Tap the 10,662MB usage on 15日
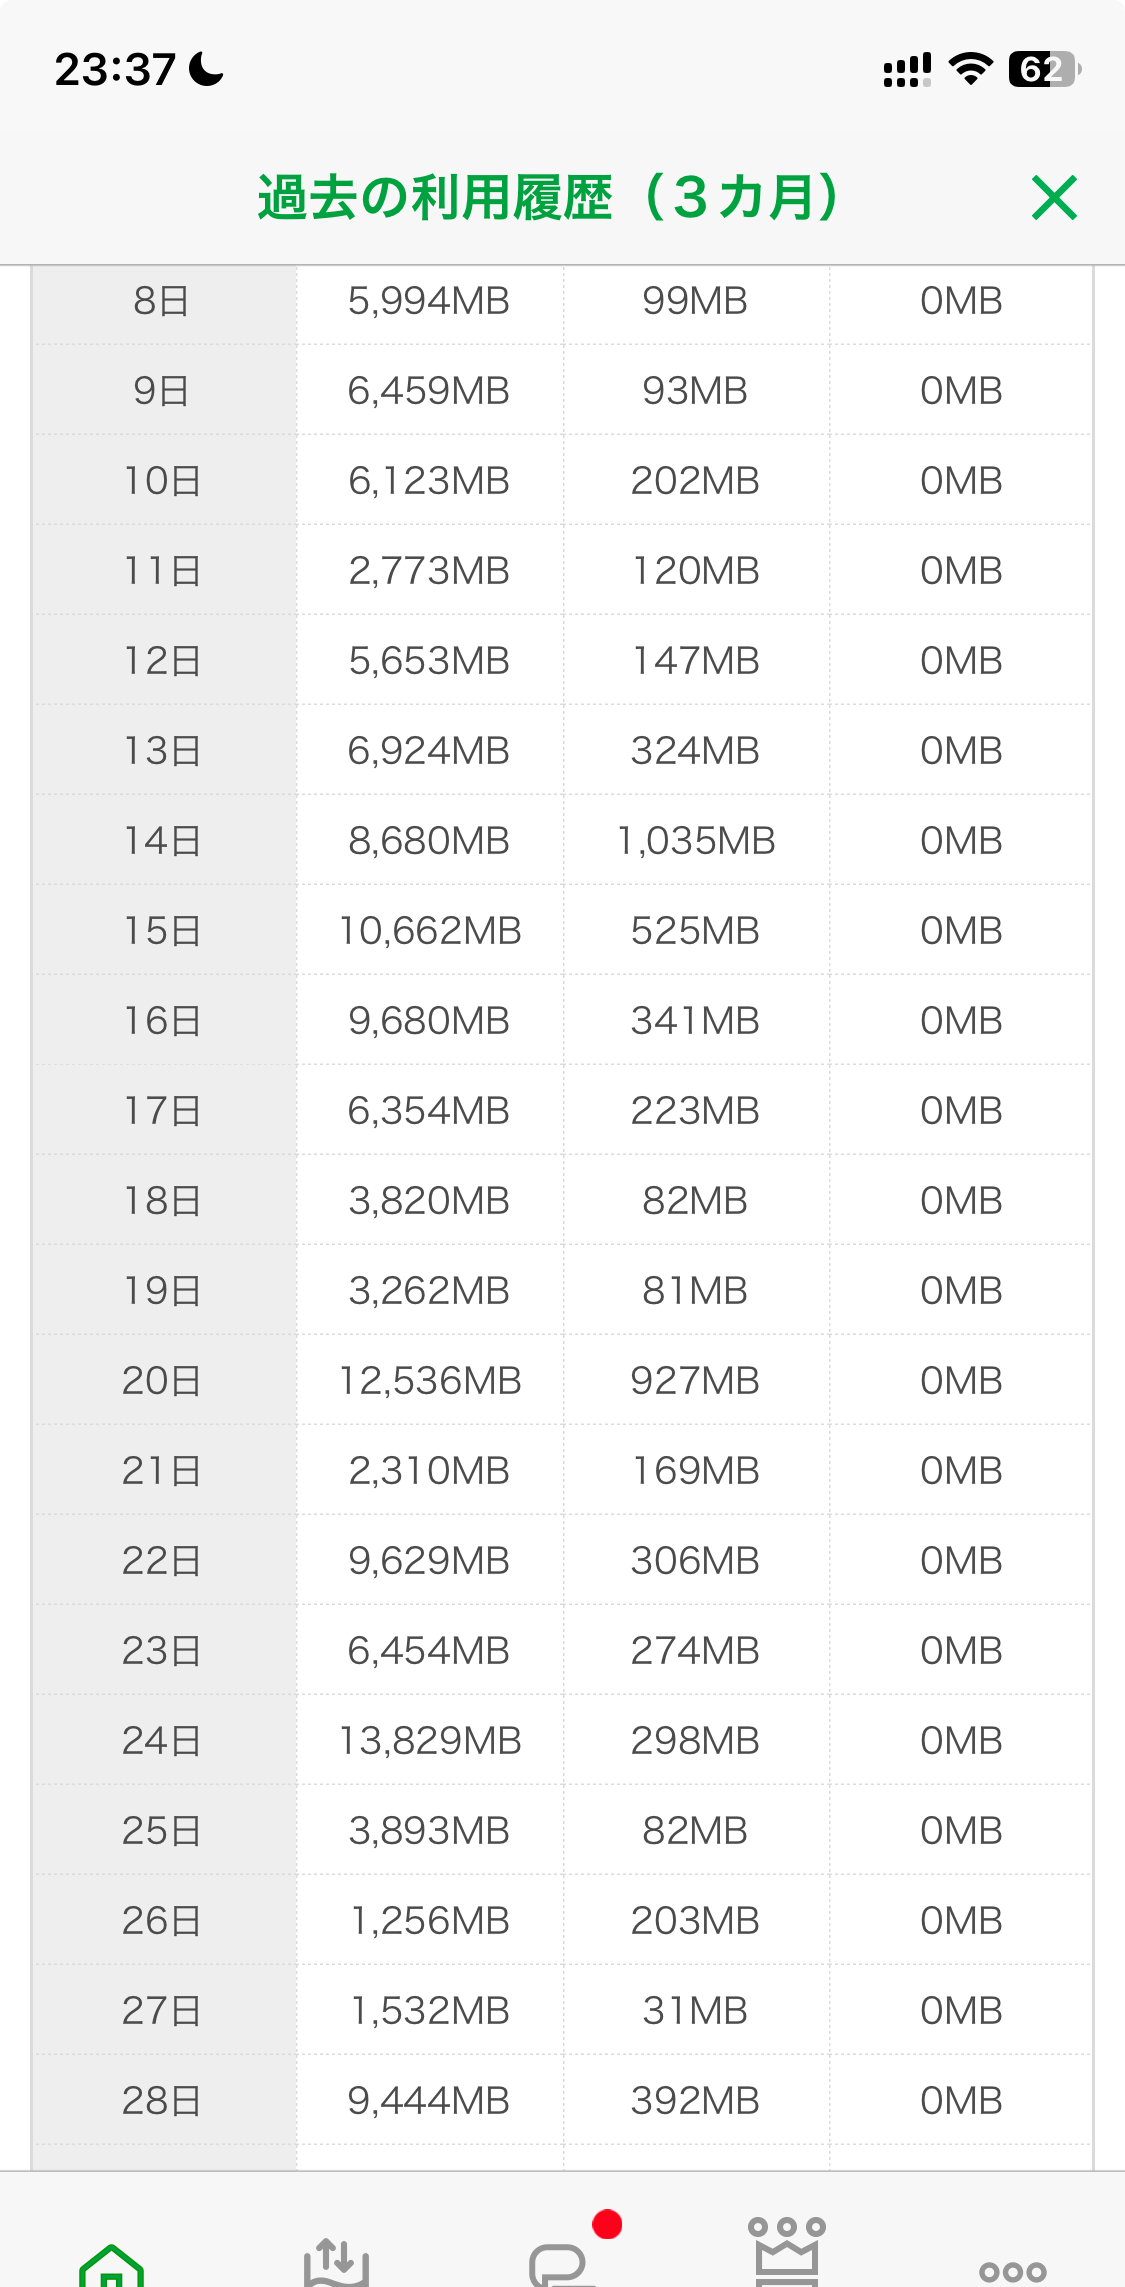Screen dimensions: 1125x2287 (x=430, y=931)
